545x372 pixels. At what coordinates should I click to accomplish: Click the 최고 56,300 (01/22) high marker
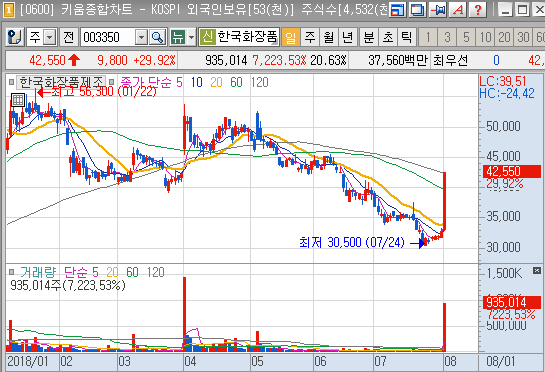[104, 91]
